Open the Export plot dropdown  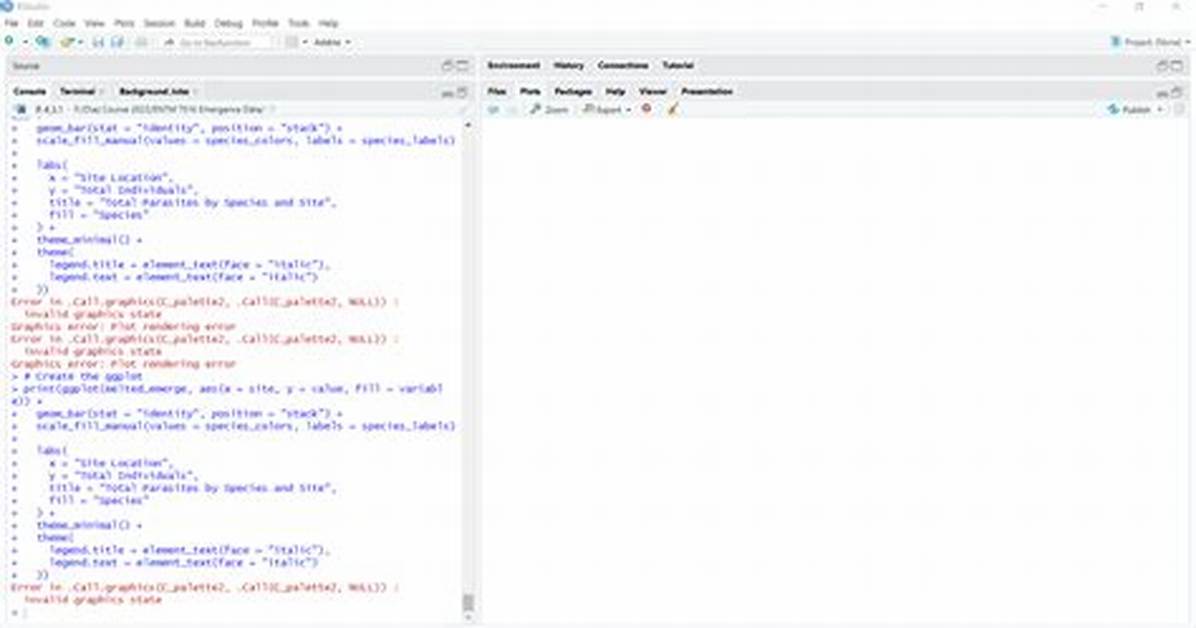[608, 110]
